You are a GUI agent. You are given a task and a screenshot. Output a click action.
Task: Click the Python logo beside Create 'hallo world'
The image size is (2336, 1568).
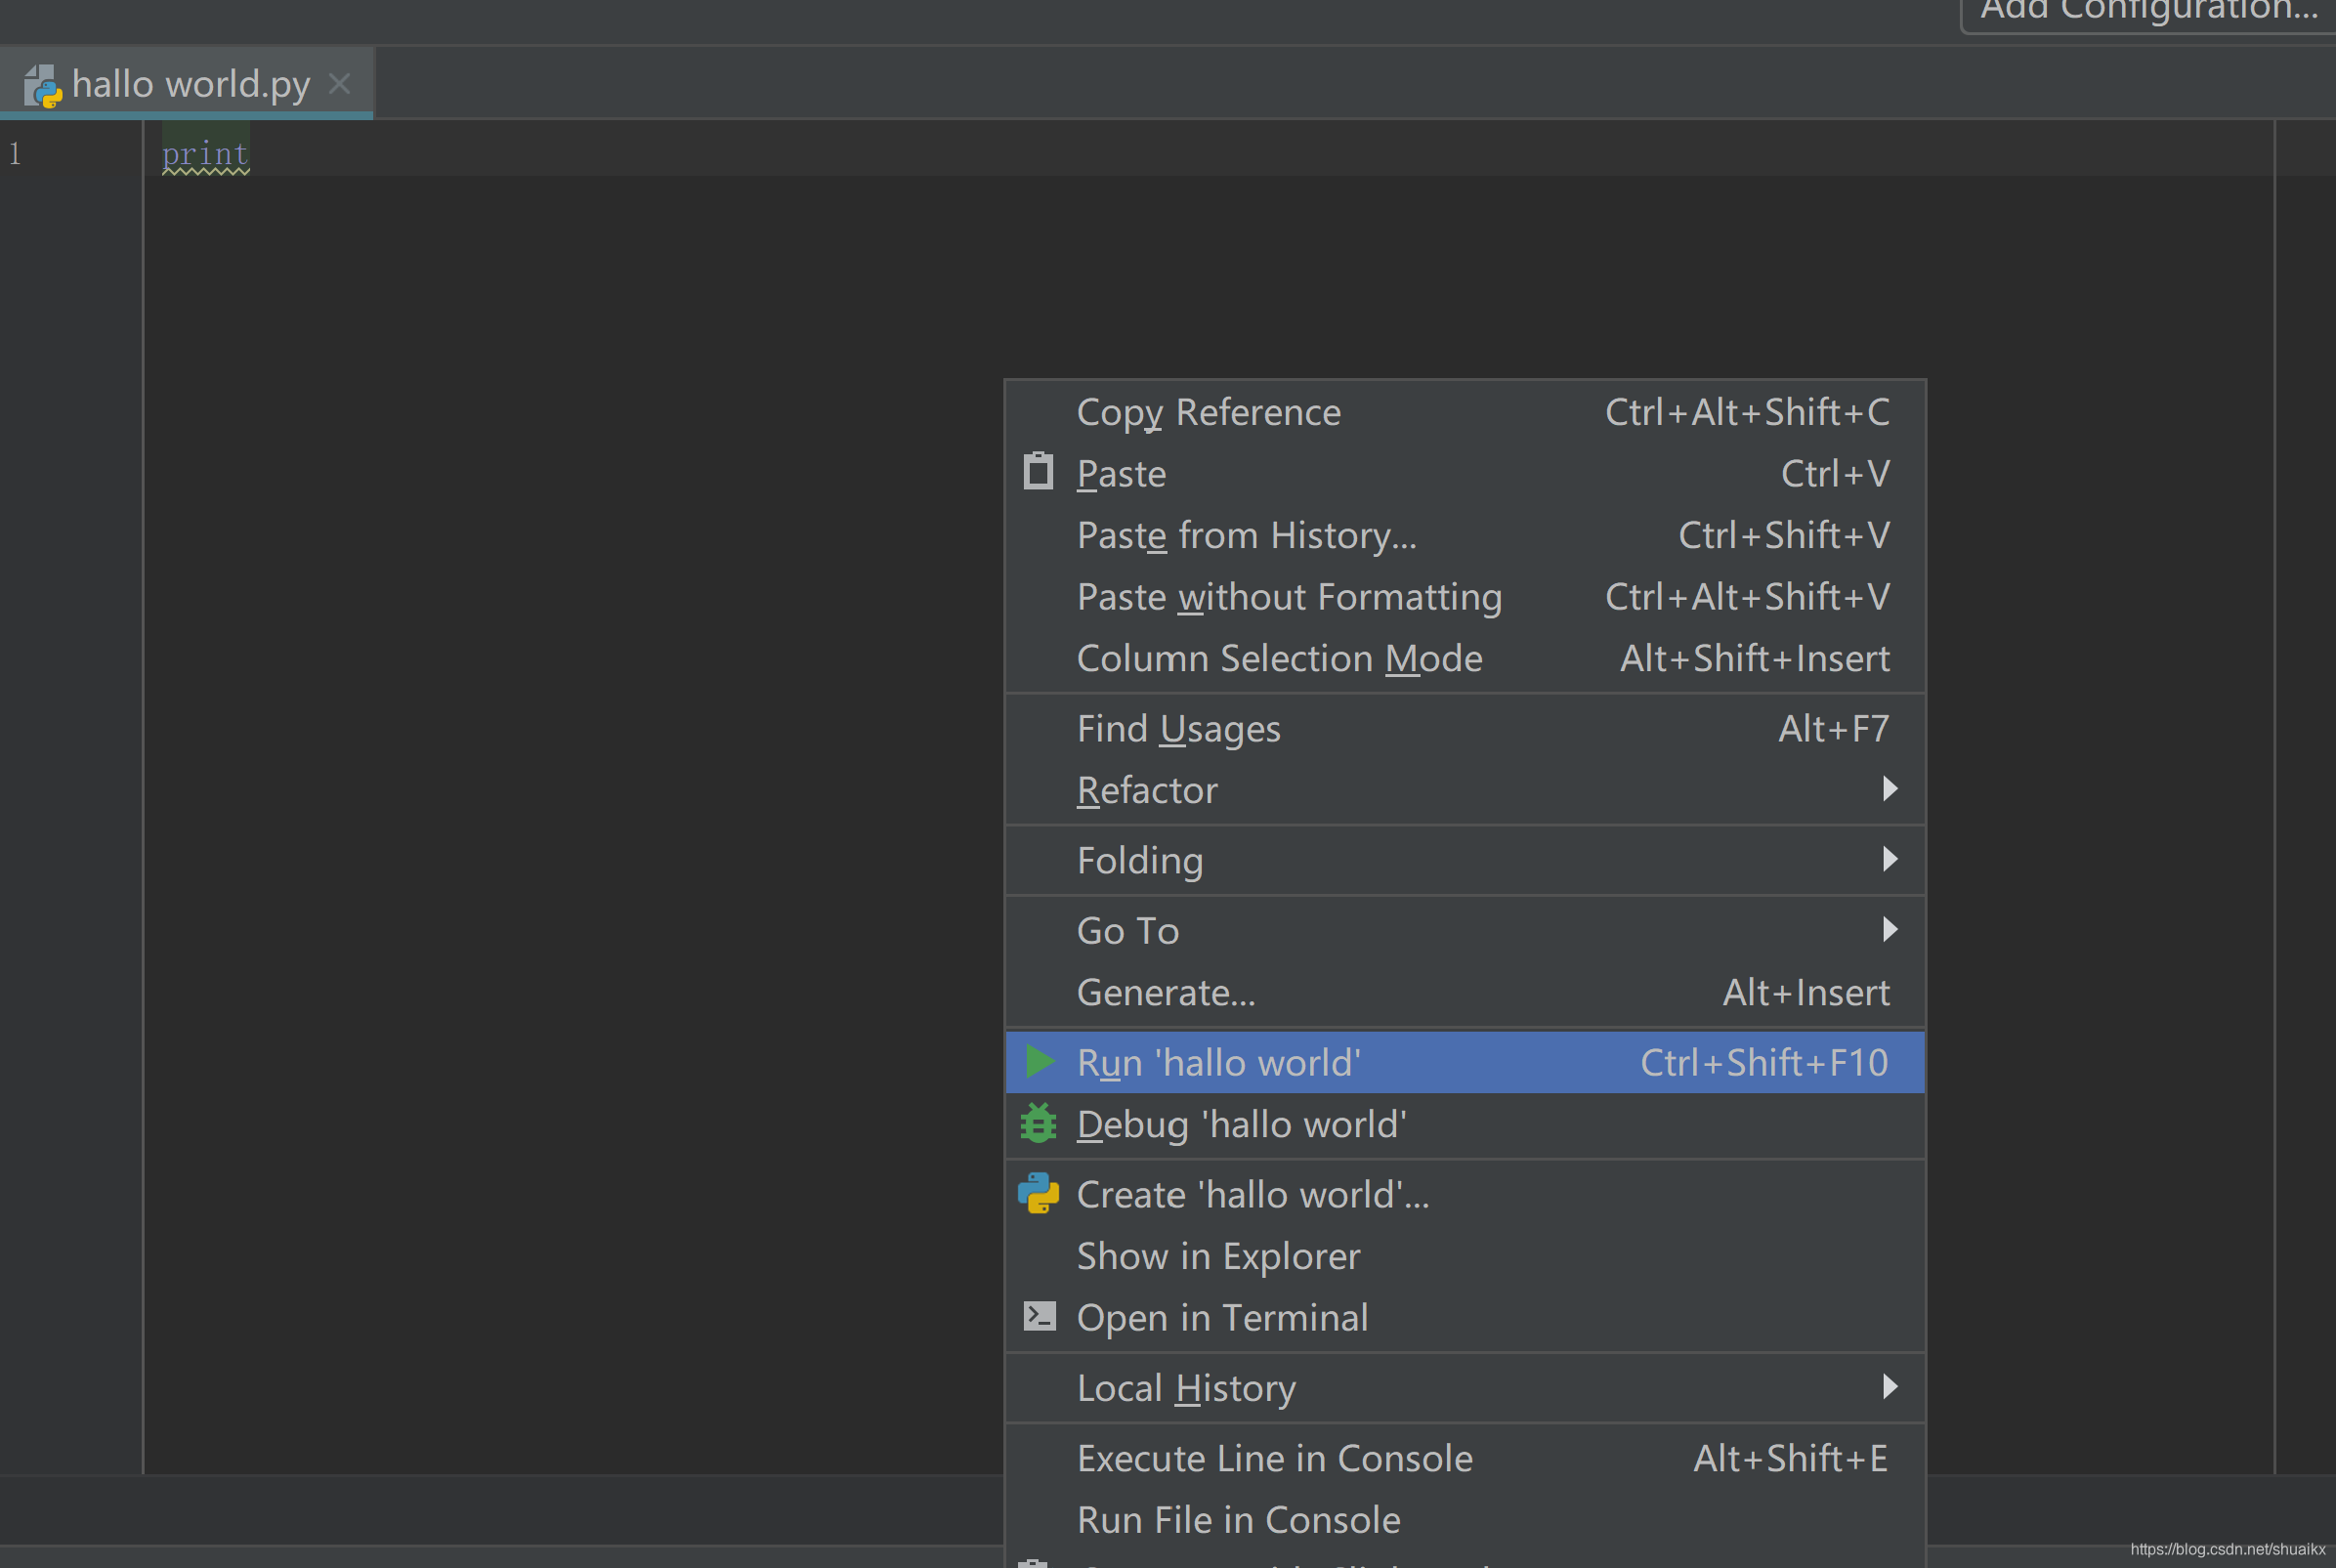point(1038,1193)
